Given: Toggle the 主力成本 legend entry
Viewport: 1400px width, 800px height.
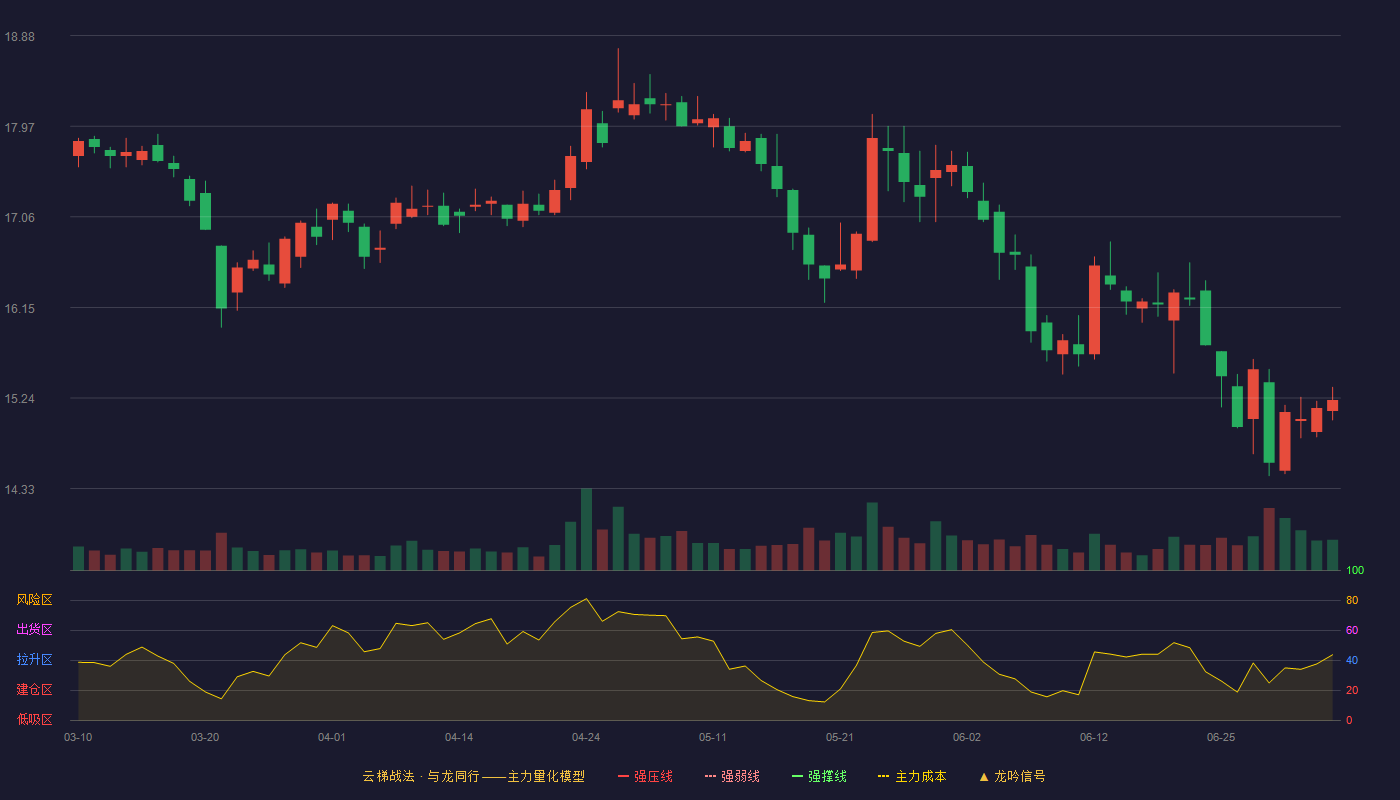Looking at the screenshot, I should coord(912,776).
